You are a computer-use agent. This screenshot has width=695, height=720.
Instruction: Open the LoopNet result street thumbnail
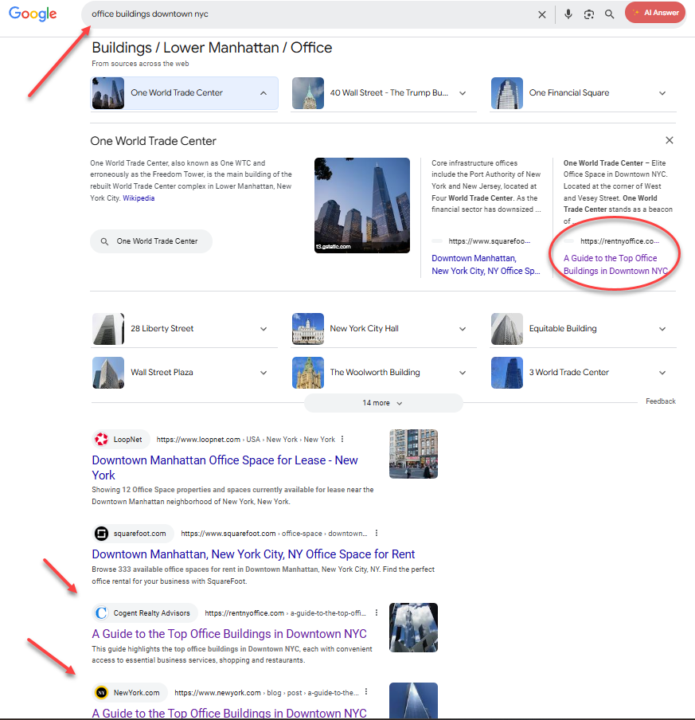pos(413,454)
